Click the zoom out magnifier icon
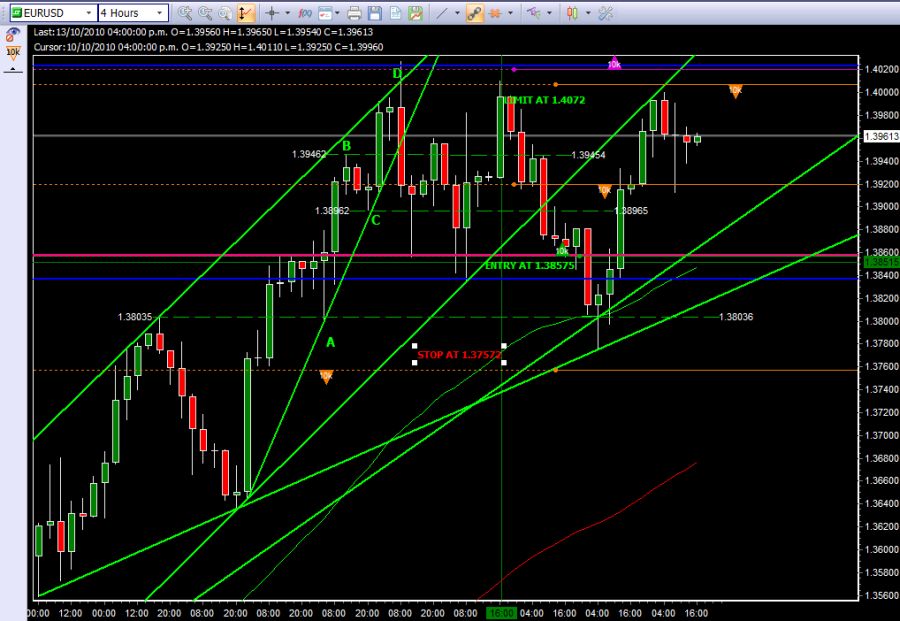This screenshot has height=621, width=900. pyautogui.click(x=204, y=13)
